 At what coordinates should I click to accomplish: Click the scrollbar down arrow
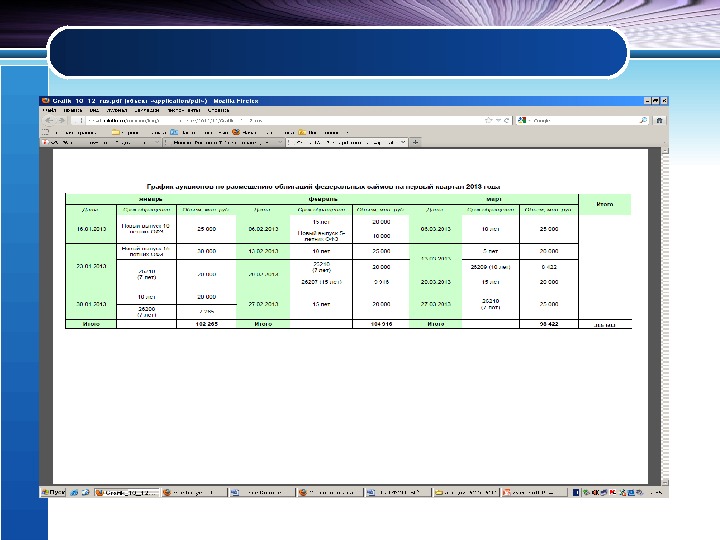[665, 482]
